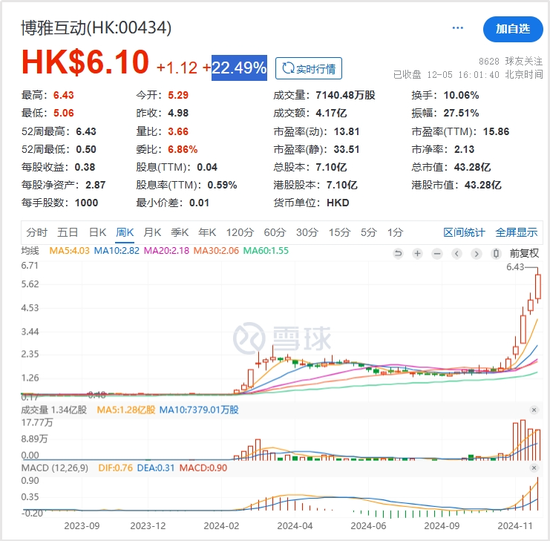Click the 货币单位 HKD value
The width and height of the screenshot is (550, 541).
338,203
